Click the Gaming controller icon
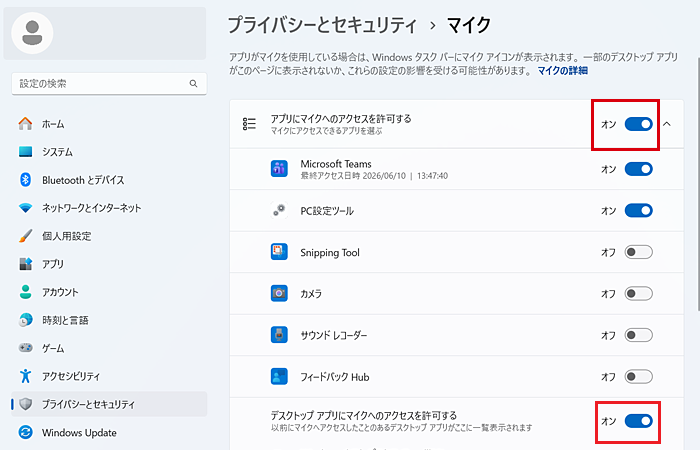 [x=25, y=347]
